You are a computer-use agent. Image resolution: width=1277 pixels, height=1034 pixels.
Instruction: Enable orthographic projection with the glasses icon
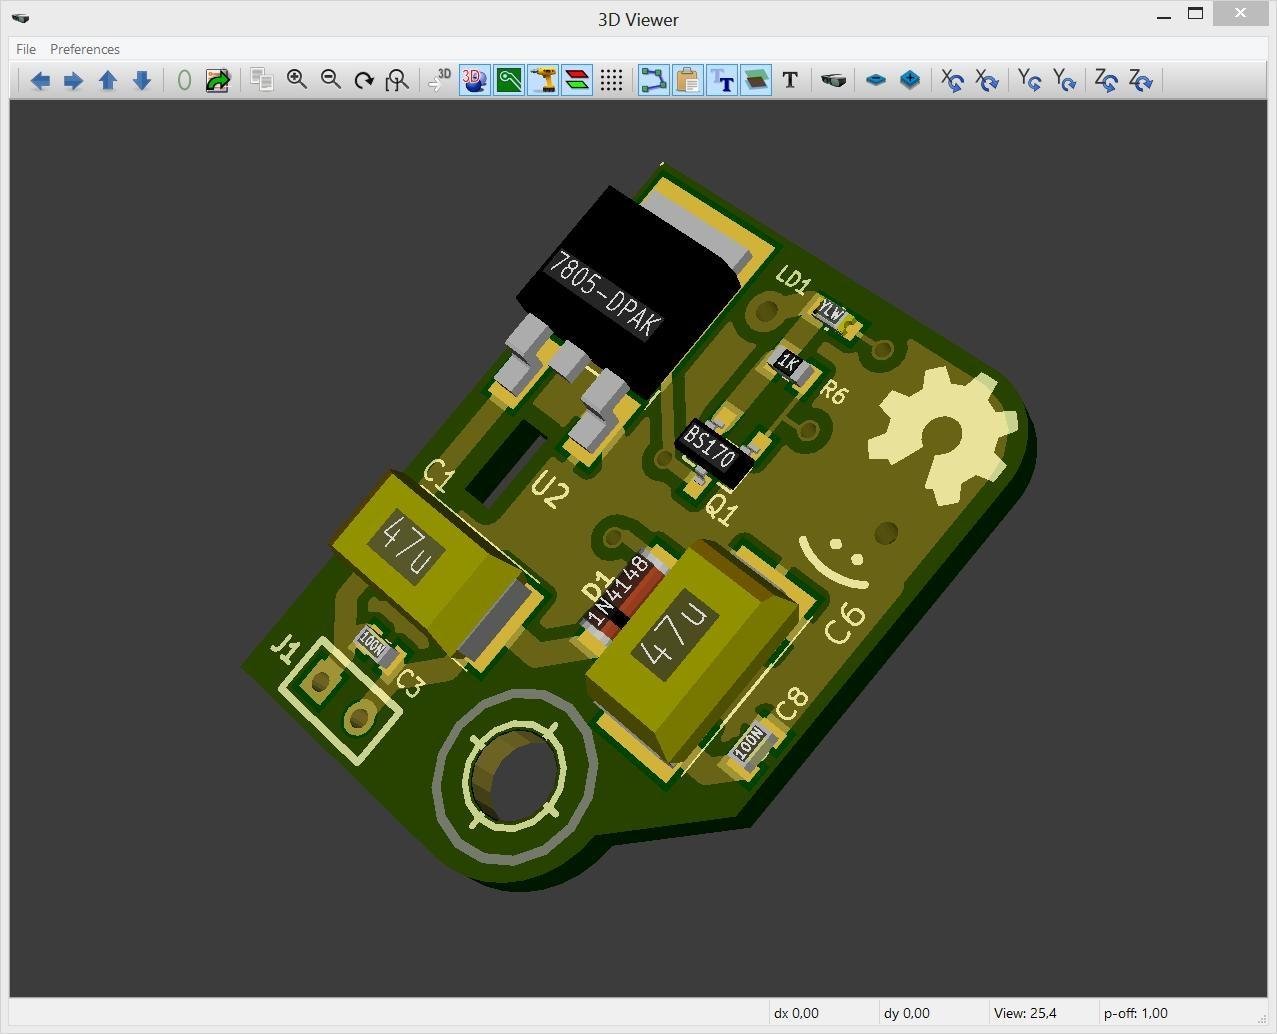(833, 80)
